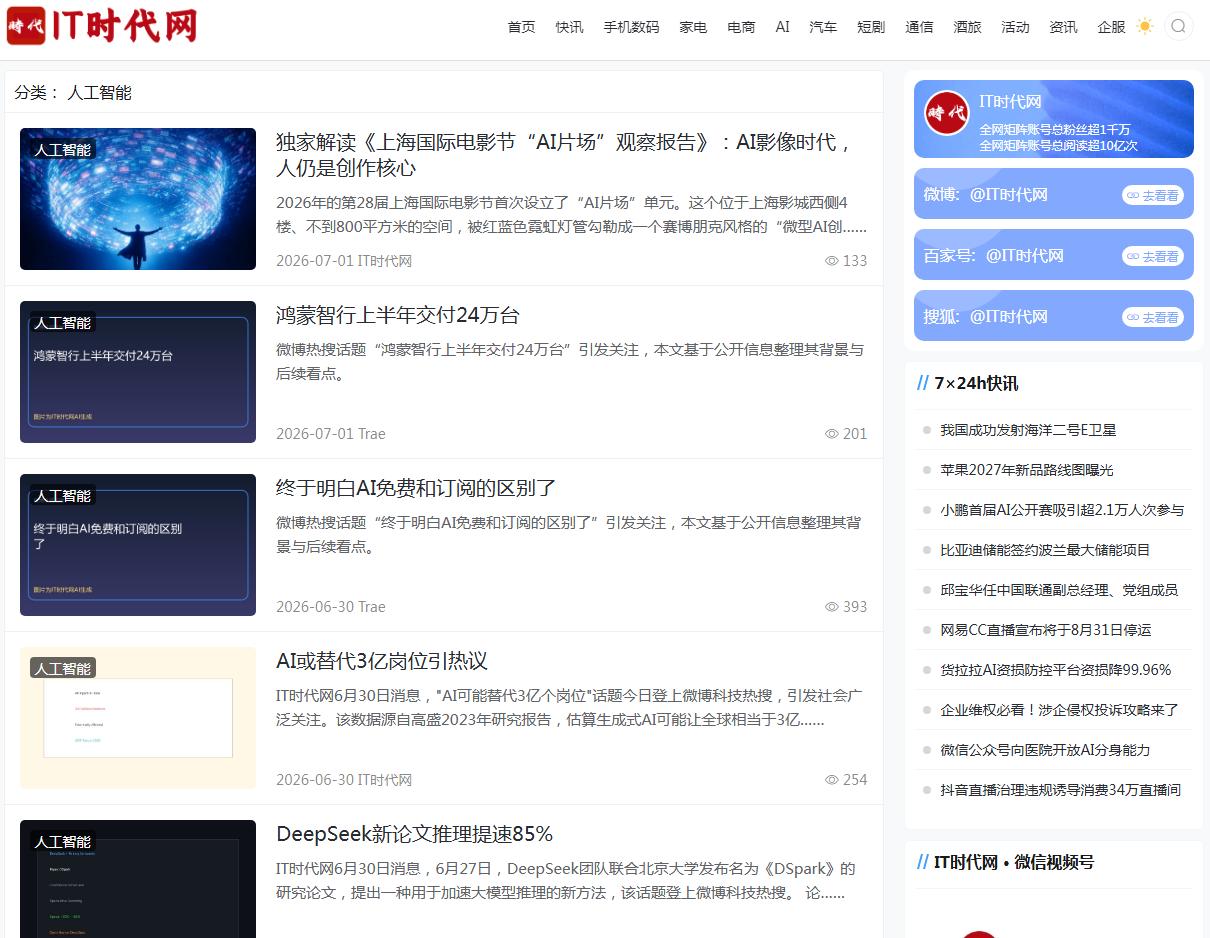Open the 快讯 navigation item
This screenshot has width=1210, height=938.
[x=569, y=27]
